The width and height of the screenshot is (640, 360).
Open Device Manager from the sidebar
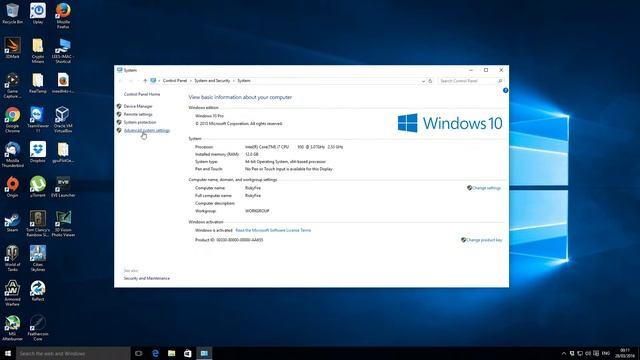click(x=138, y=106)
